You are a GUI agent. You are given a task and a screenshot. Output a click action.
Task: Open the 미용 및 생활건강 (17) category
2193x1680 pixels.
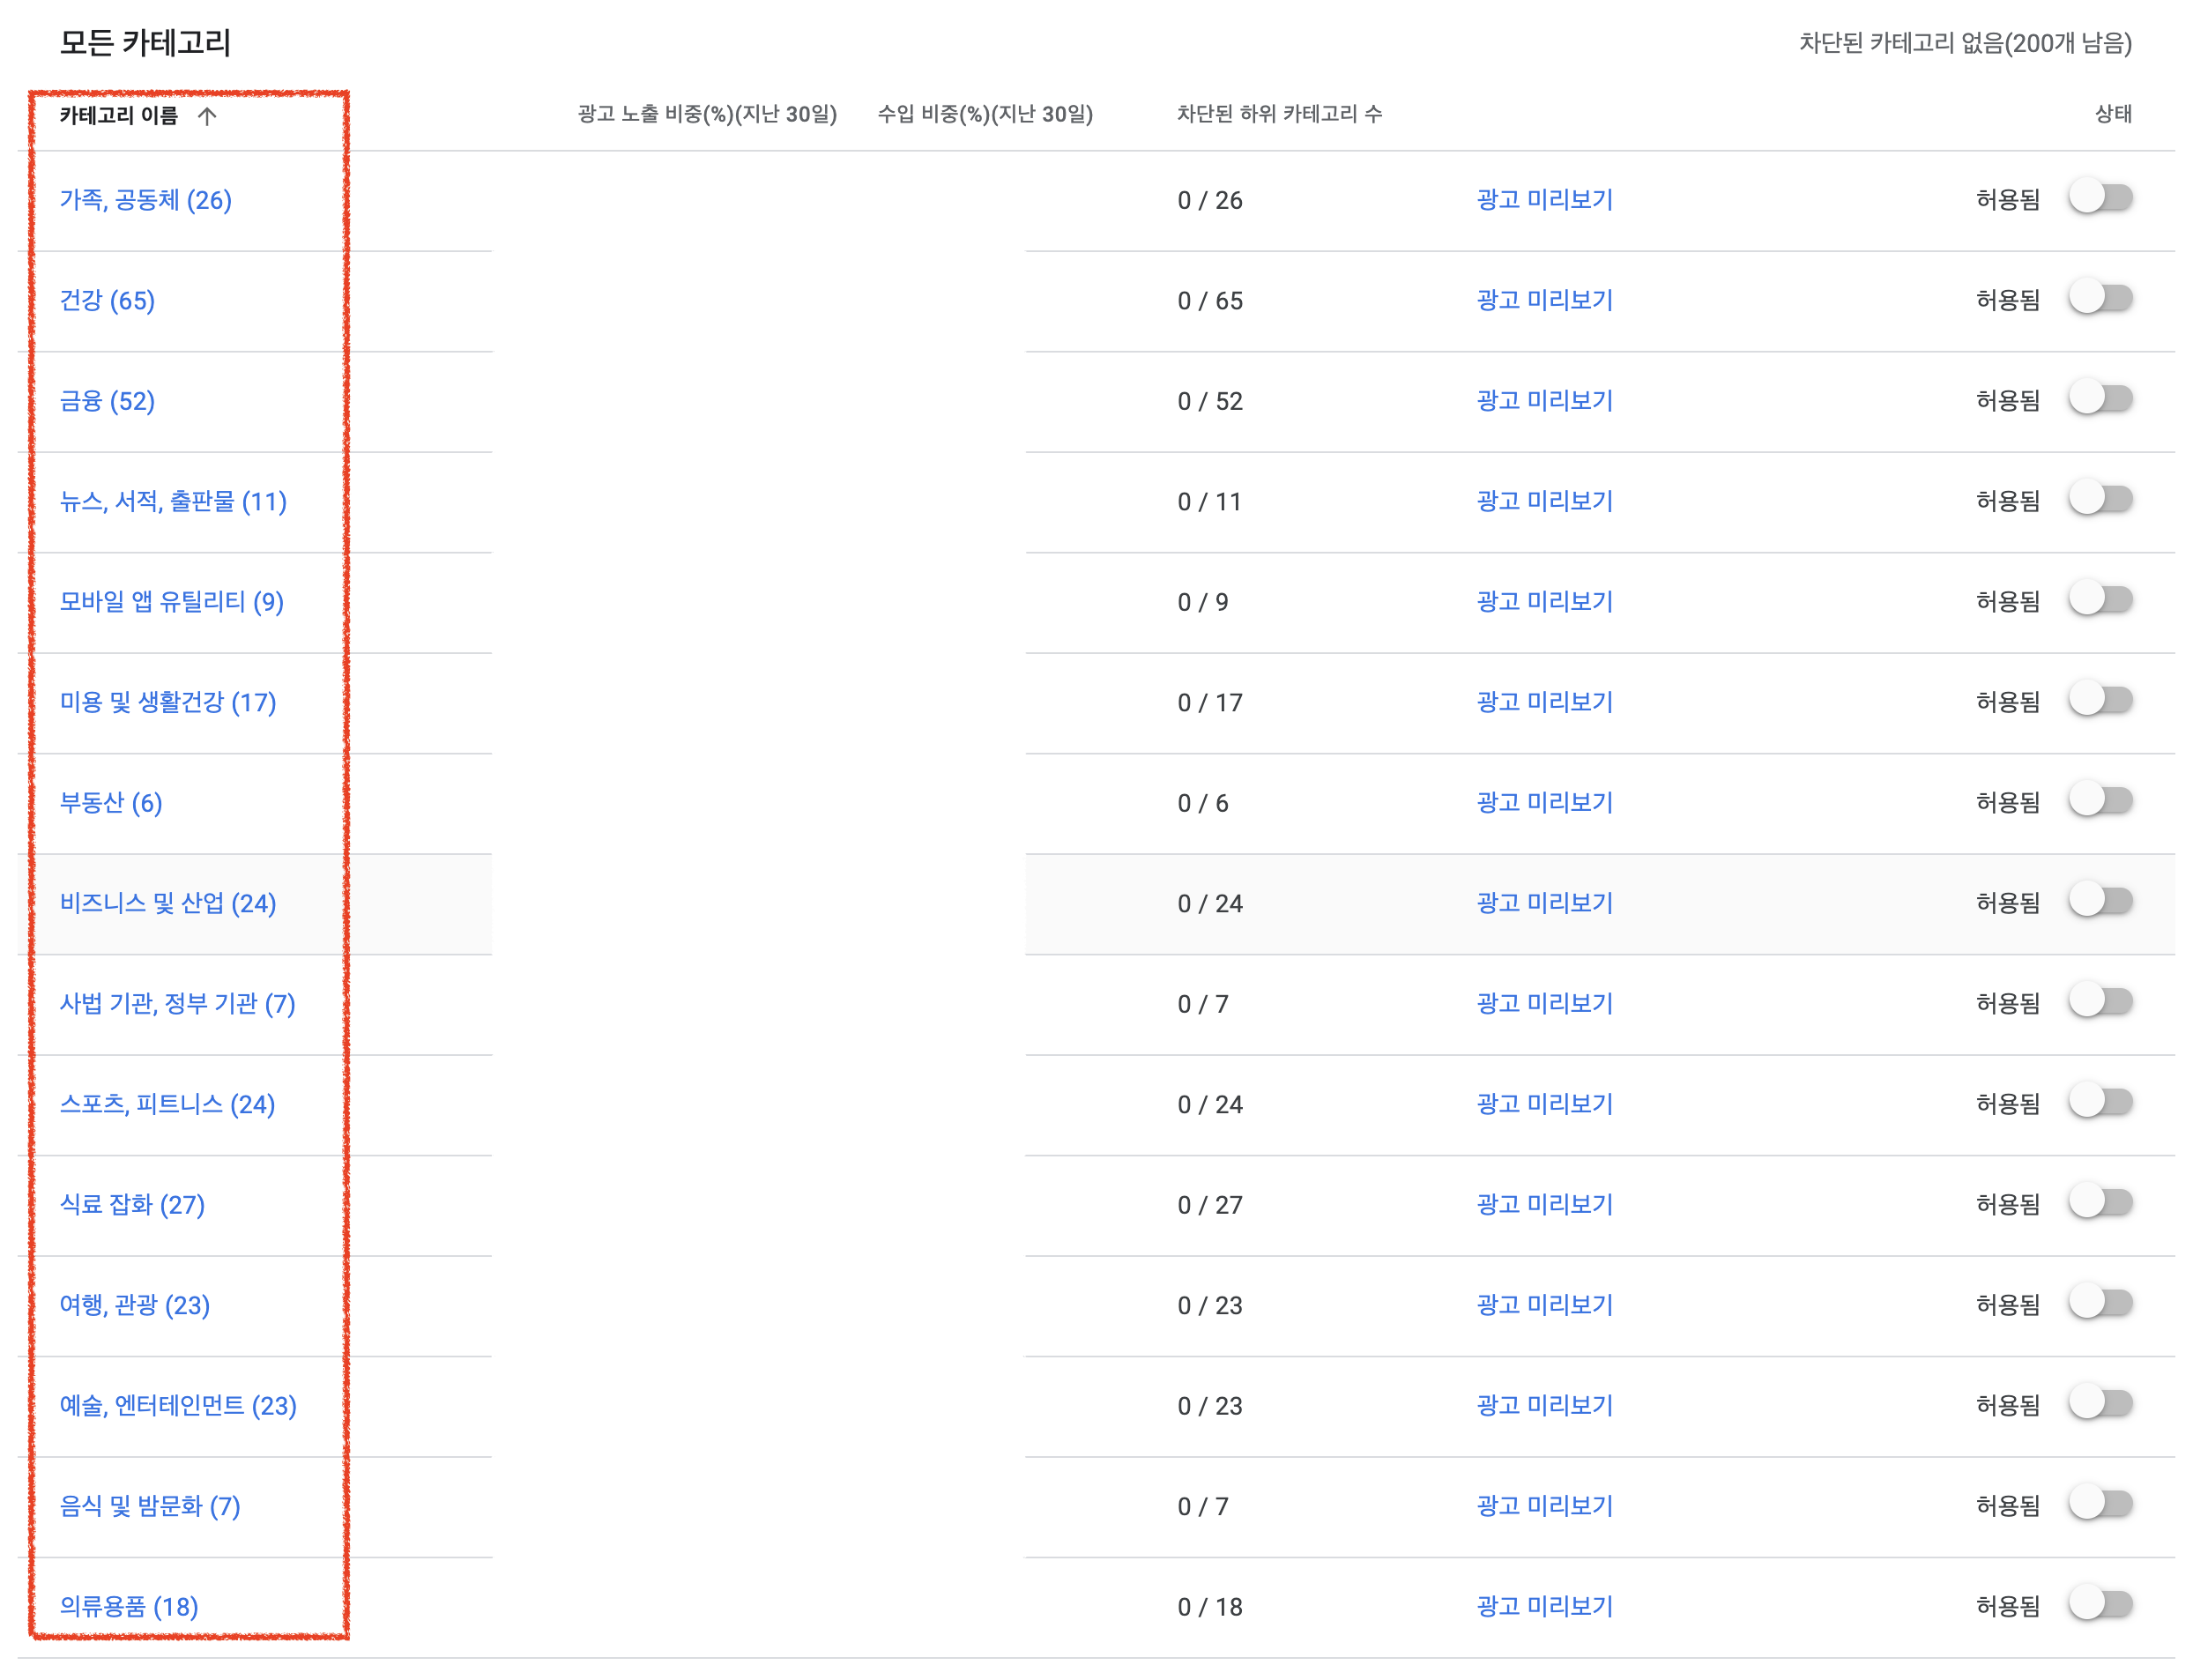pyautogui.click(x=167, y=702)
